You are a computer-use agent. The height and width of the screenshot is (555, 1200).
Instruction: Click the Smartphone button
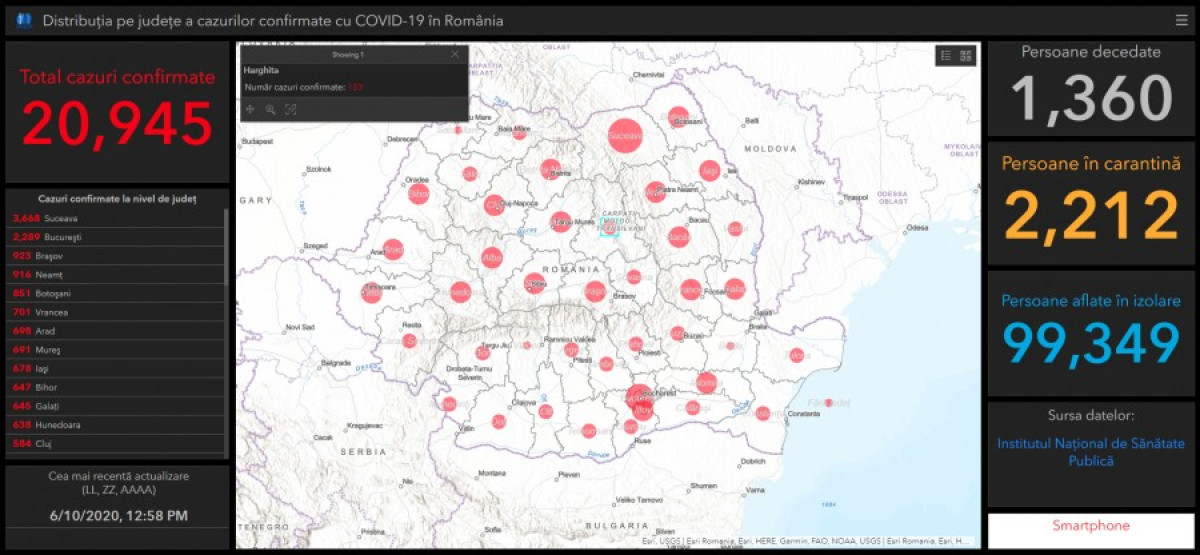(1090, 526)
